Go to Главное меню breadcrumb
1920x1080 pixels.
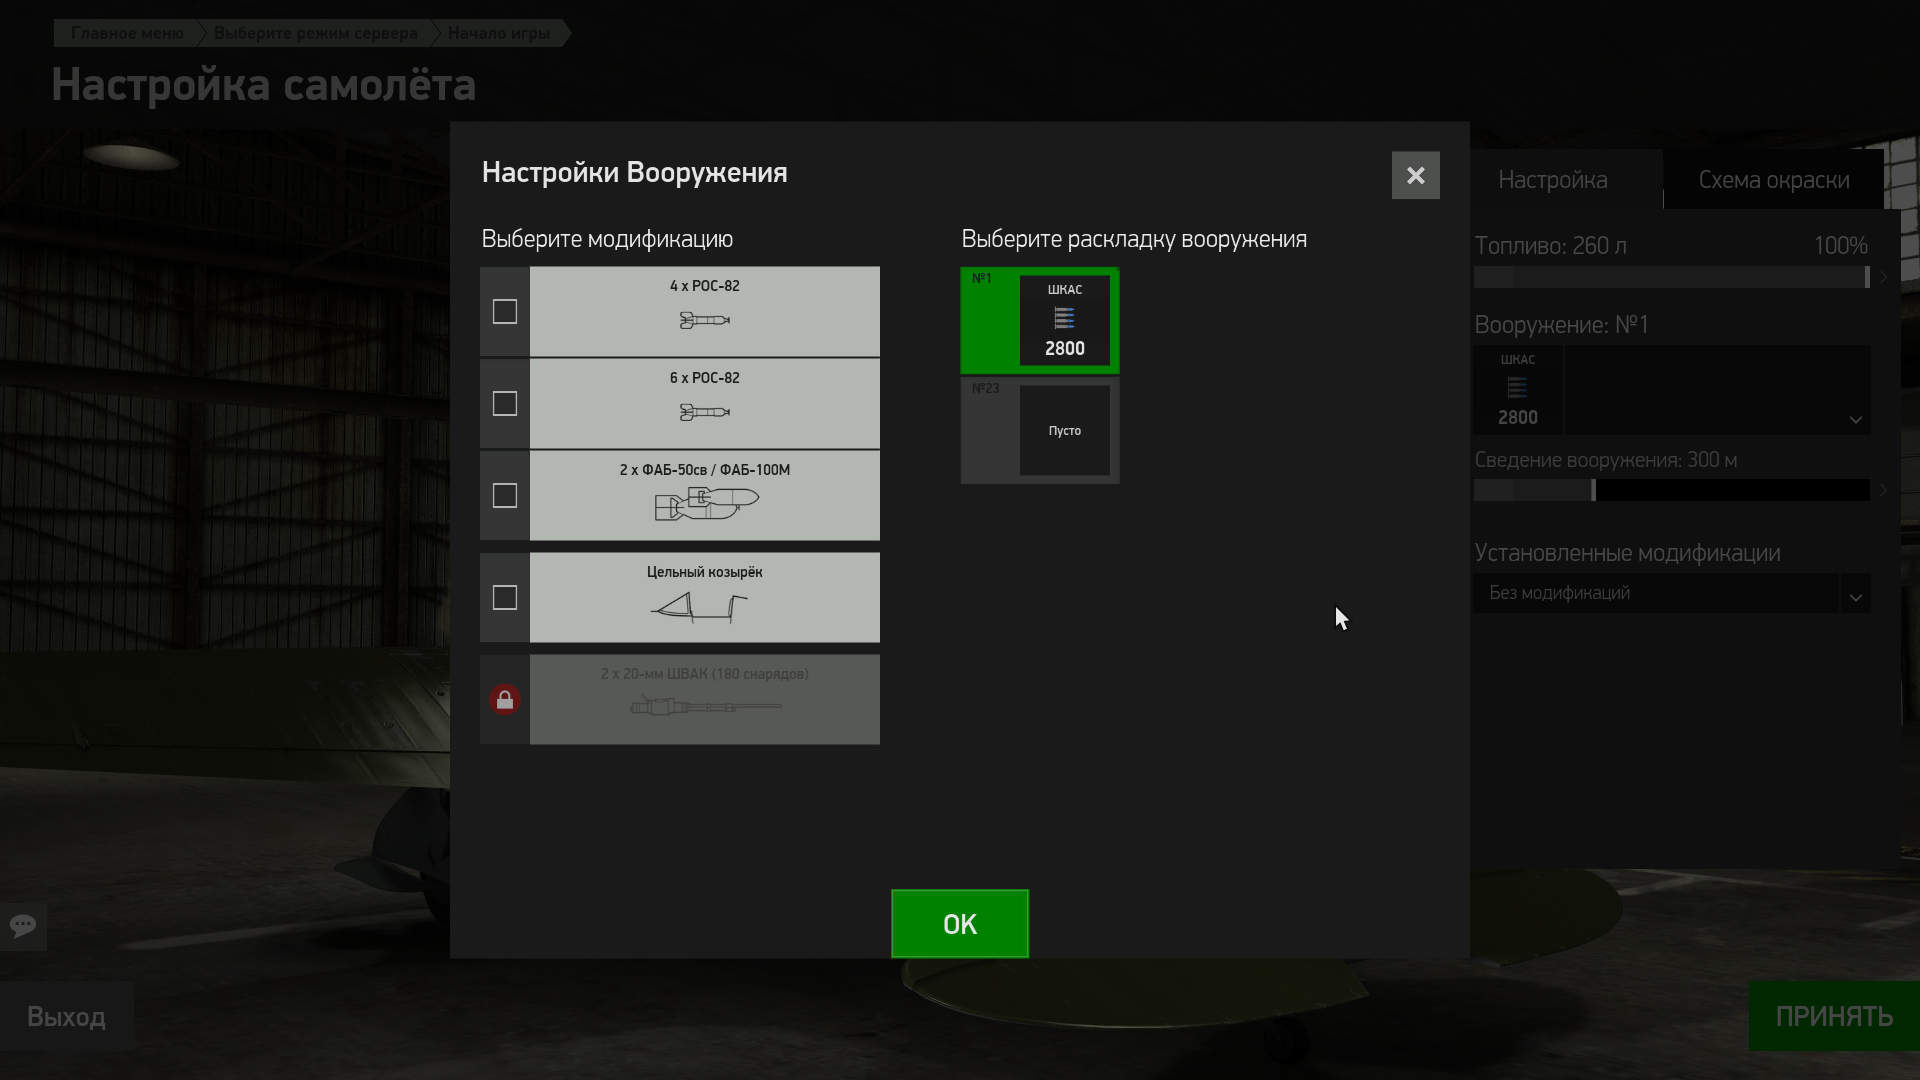[x=127, y=33]
